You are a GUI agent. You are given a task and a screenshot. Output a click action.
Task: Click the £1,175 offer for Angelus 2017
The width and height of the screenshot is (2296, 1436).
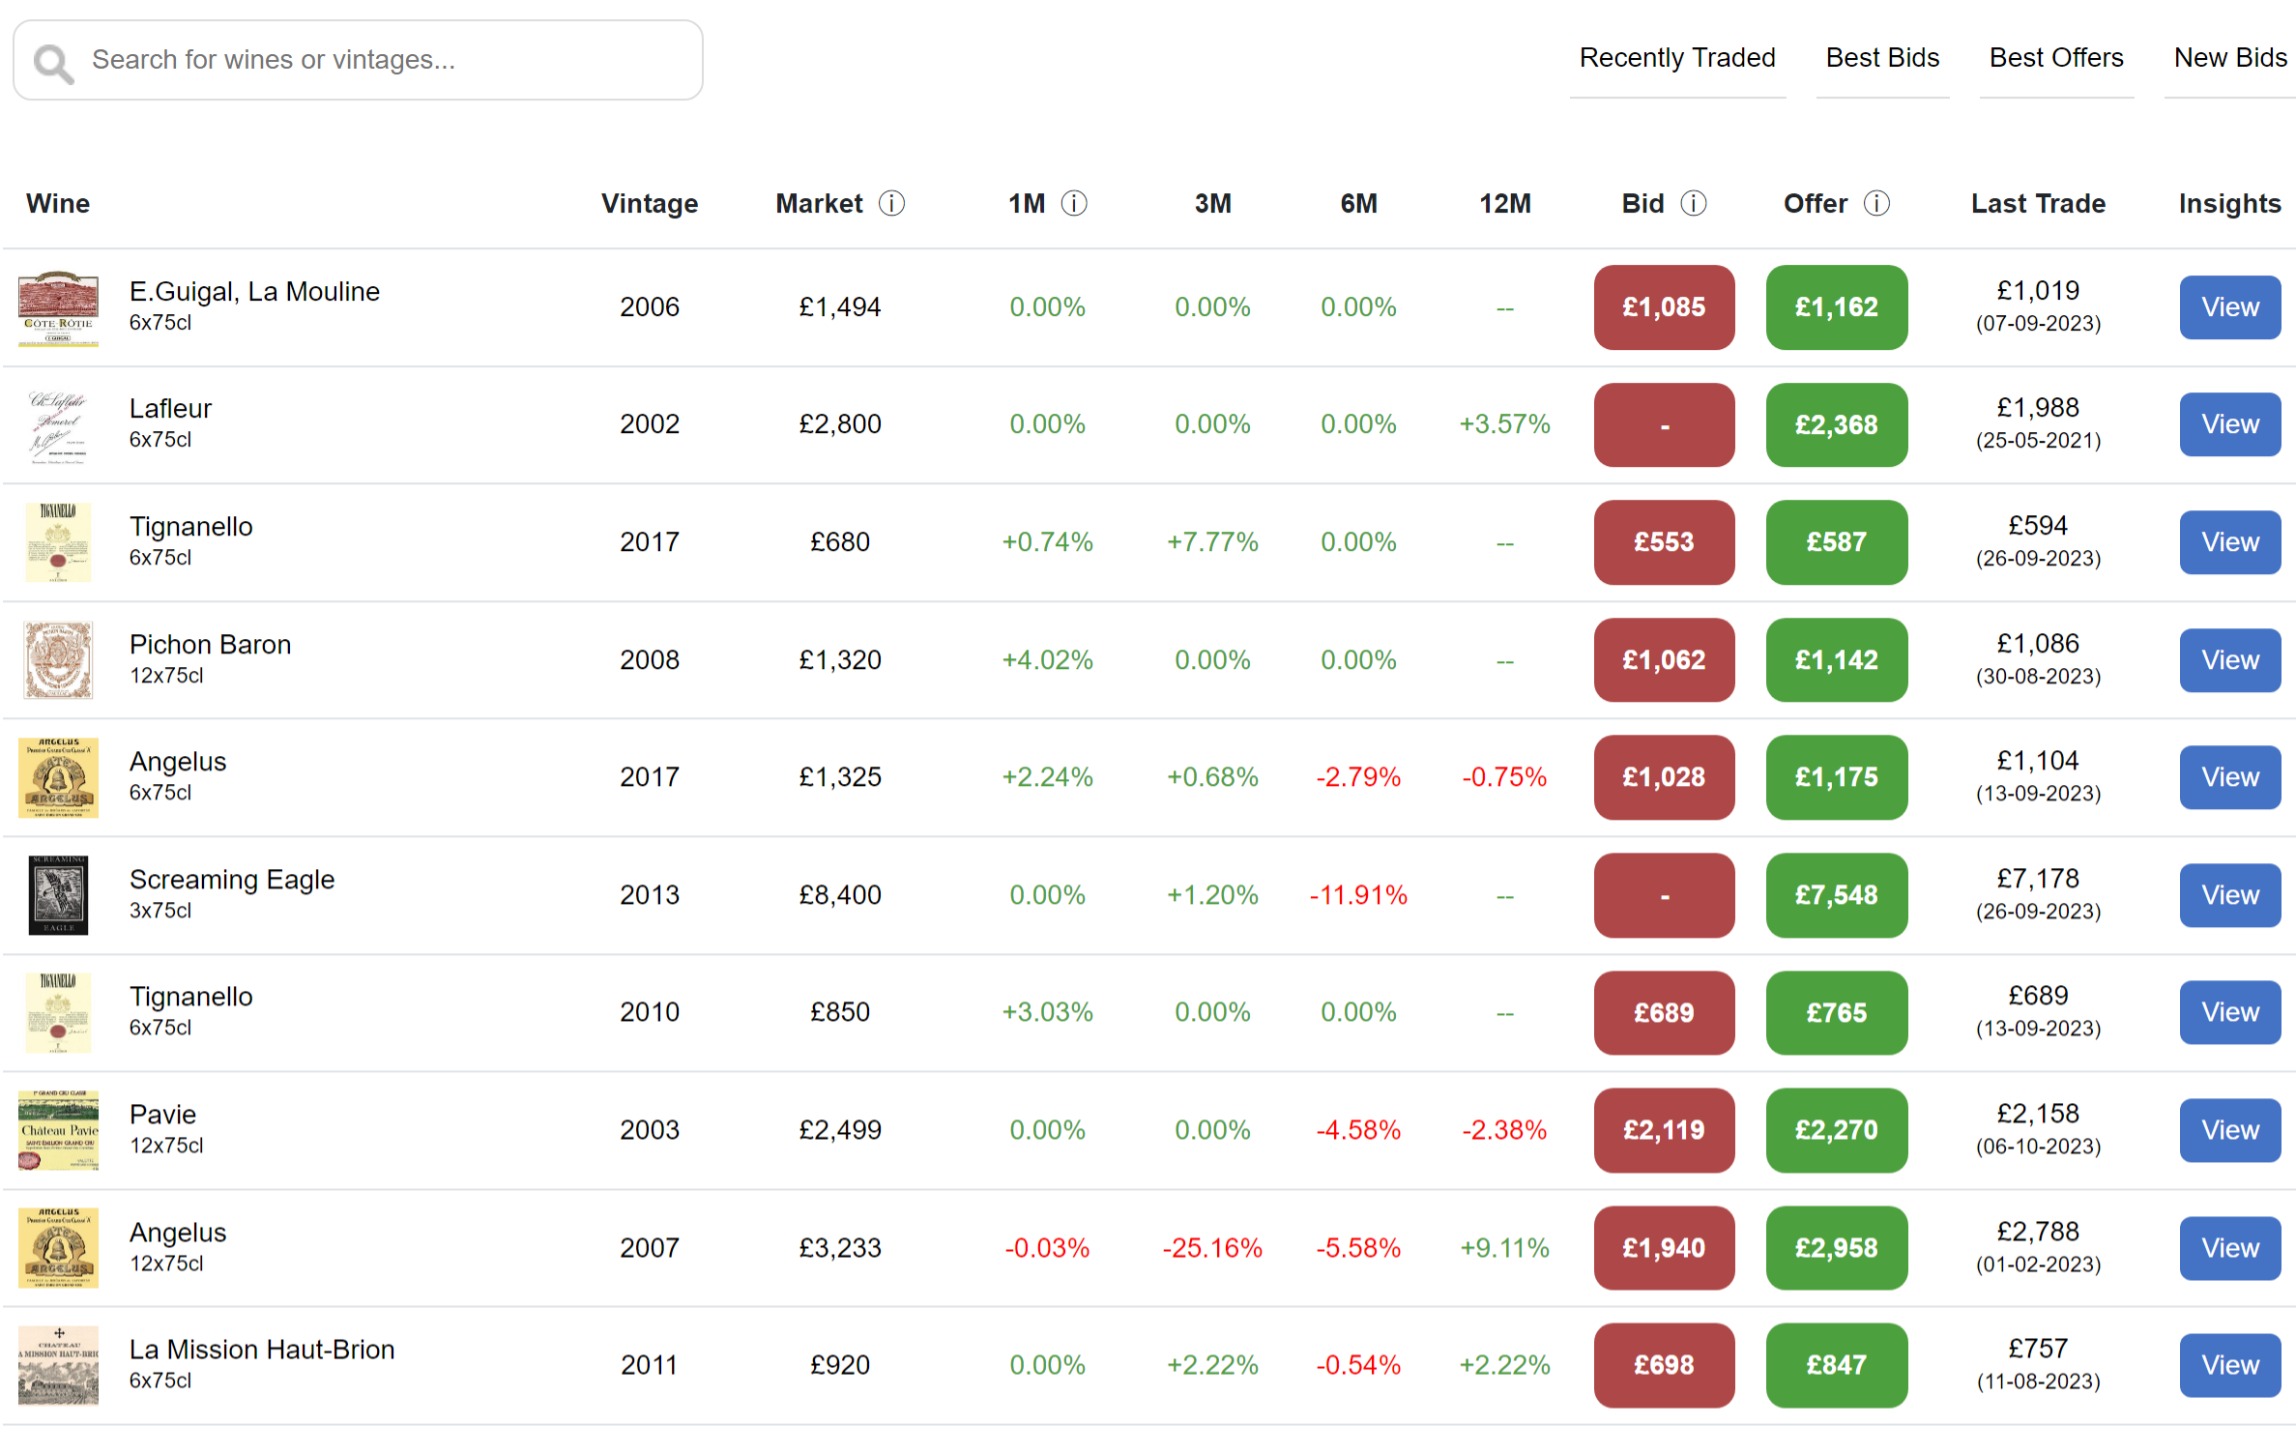pyautogui.click(x=1836, y=778)
